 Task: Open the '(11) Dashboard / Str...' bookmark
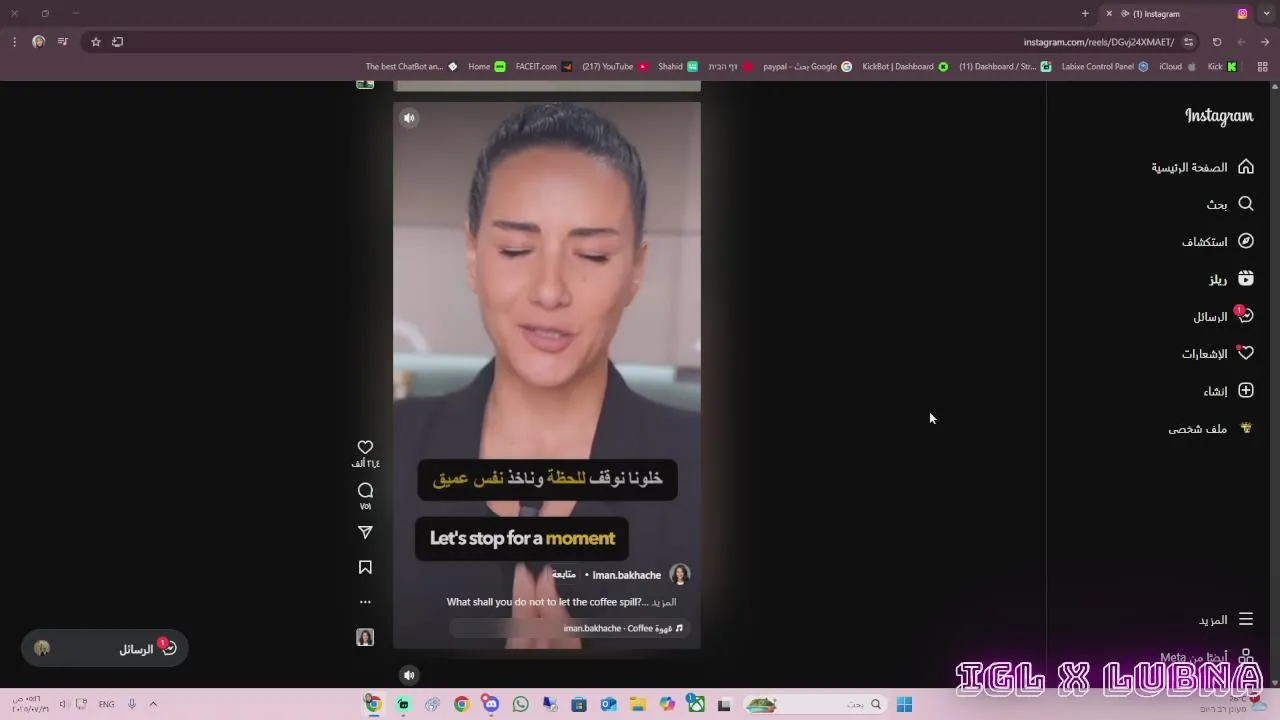1005,67
